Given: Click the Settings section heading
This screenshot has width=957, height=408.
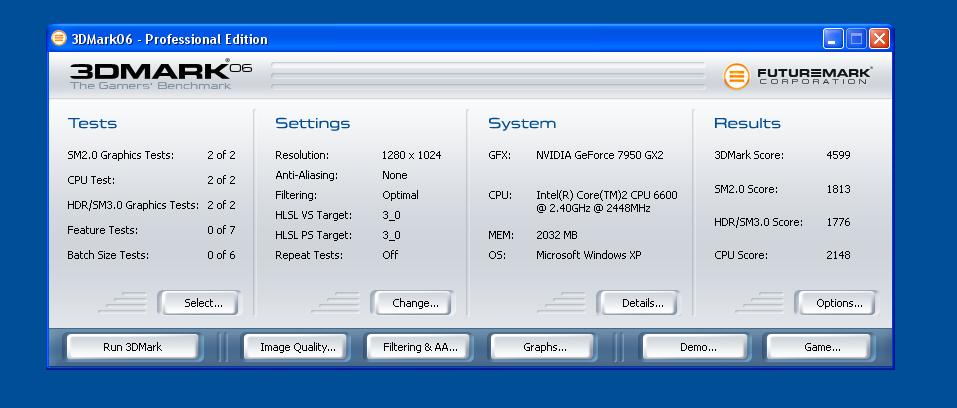Looking at the screenshot, I should (312, 123).
